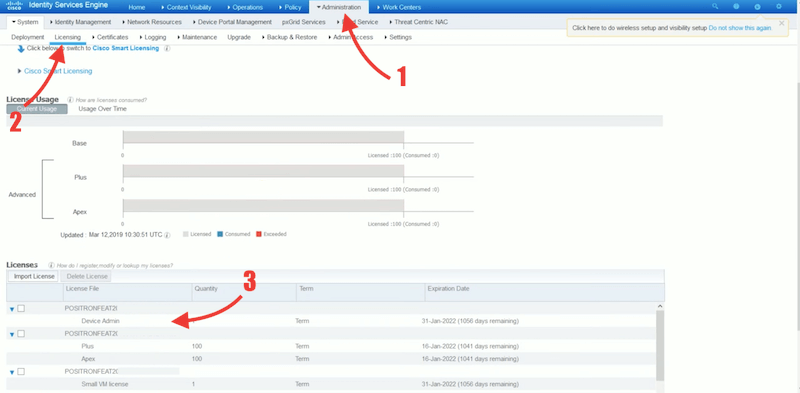Expand the Device Portal Management submenu

tap(232, 22)
